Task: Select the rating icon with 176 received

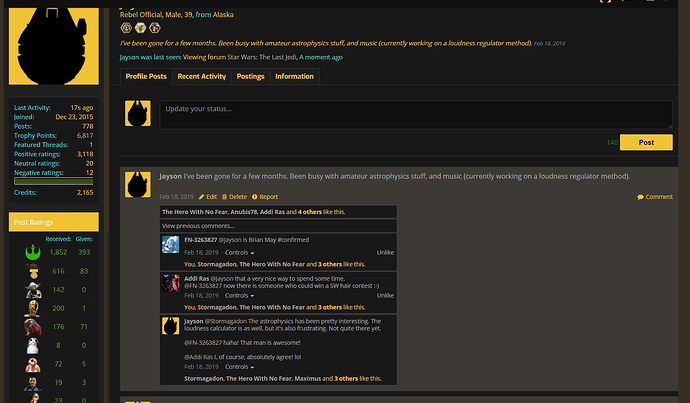Action: [x=33, y=326]
